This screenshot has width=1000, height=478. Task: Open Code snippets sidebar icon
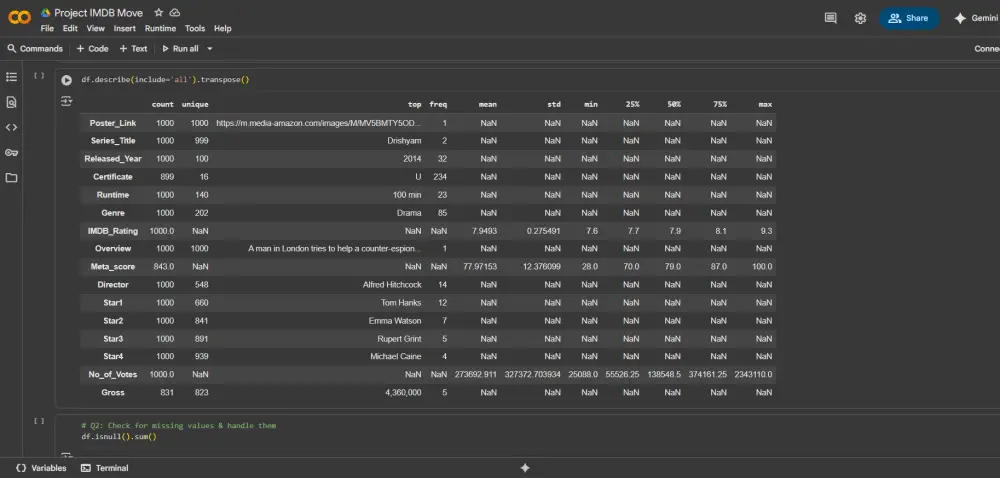11,127
